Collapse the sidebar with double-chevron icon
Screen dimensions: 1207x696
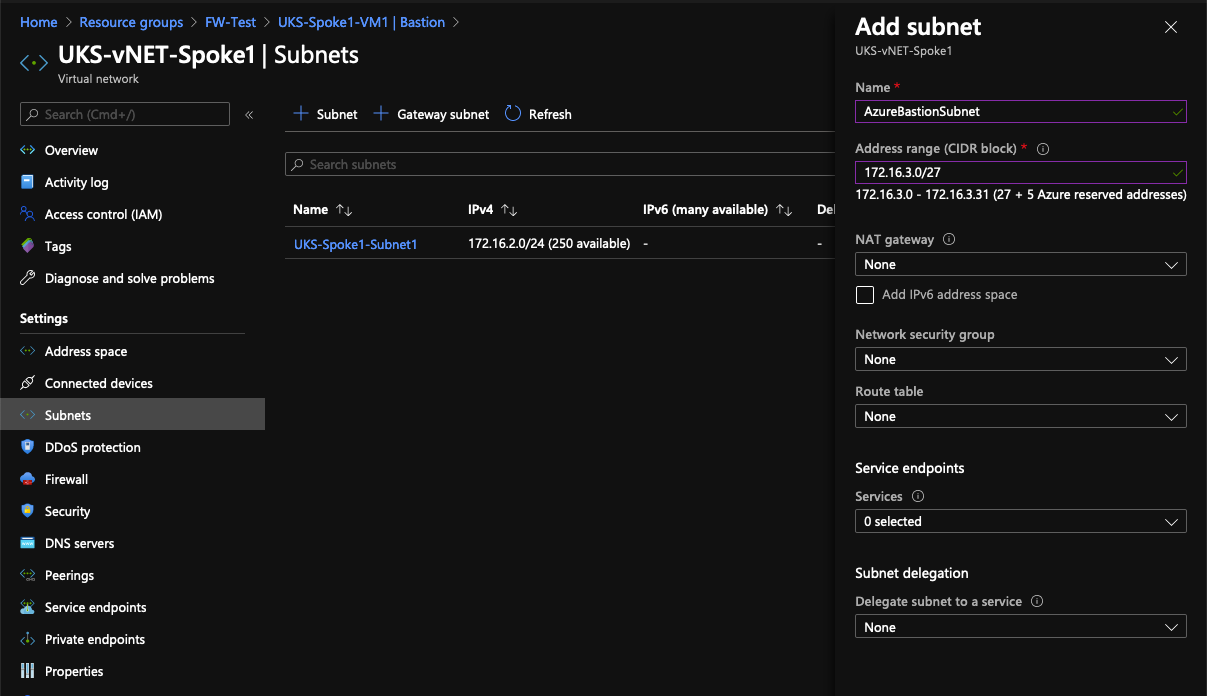(249, 115)
